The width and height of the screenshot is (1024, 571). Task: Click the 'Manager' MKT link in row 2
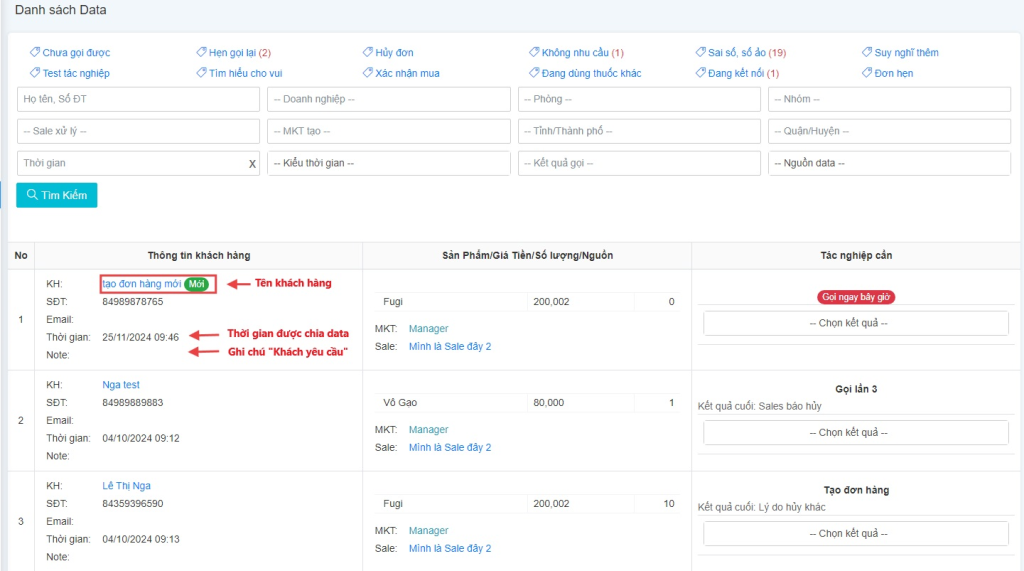pos(428,430)
